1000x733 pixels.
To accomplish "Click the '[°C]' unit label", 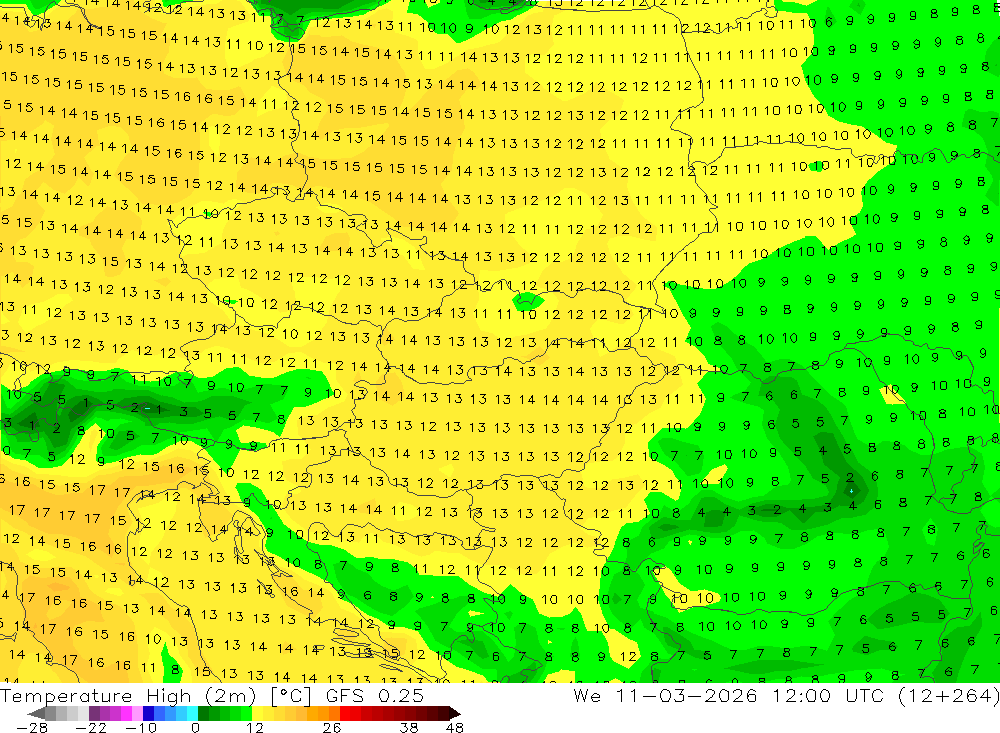I will pyautogui.click(x=291, y=696).
